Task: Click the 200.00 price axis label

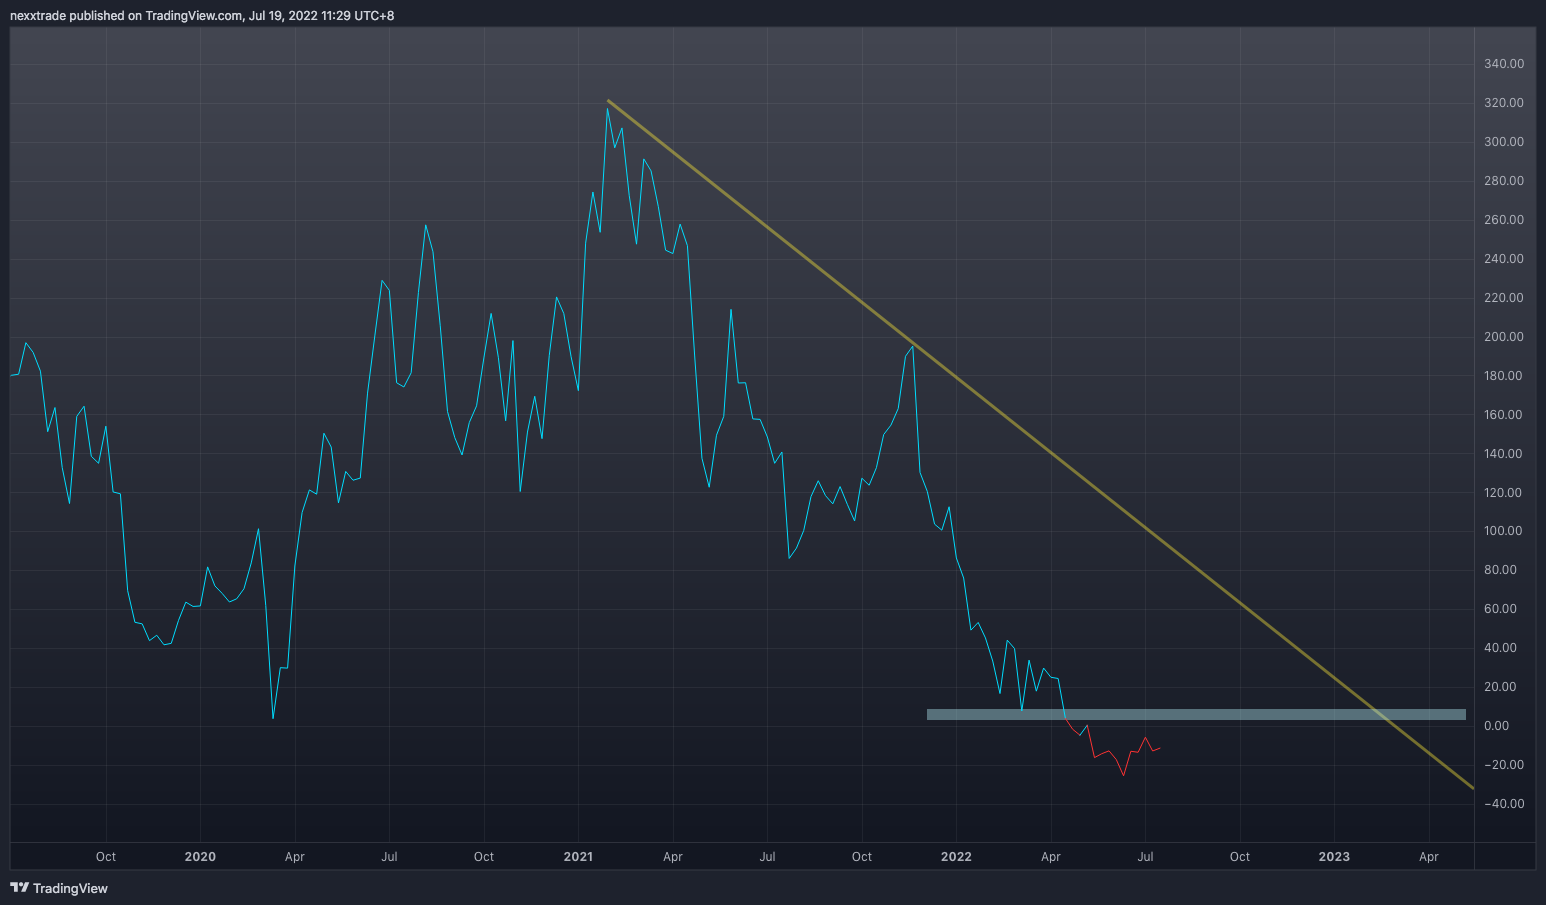Action: (1504, 337)
